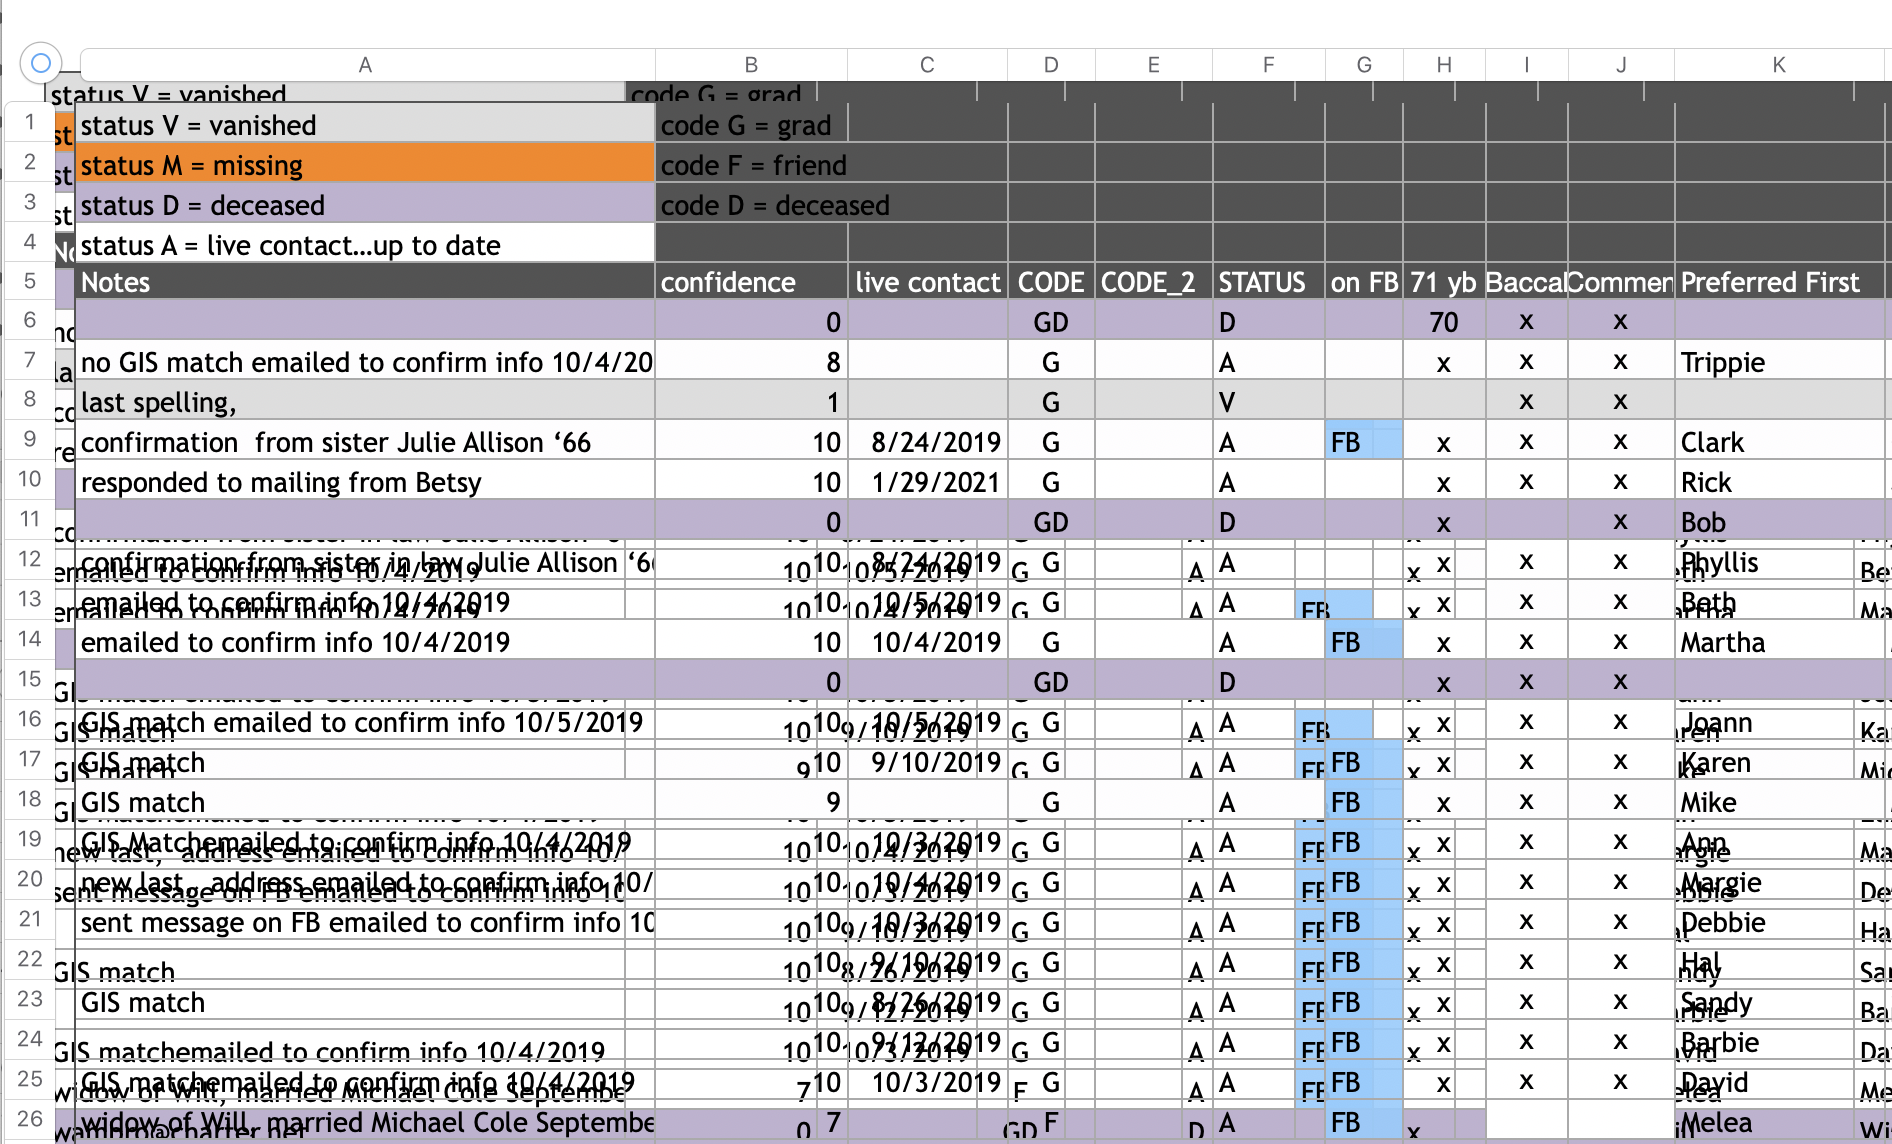This screenshot has width=1892, height=1144.
Task: Click the 'confidence' header cell
Action: click(751, 282)
